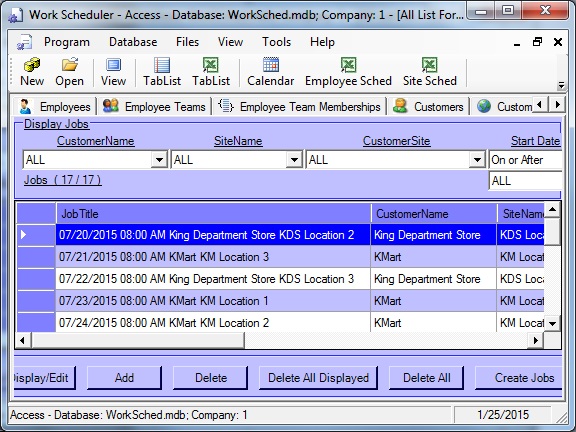
Task: Select row '07/22/2015 08:00 AM King Department Store KDS Location 3'
Action: [x=213, y=279]
